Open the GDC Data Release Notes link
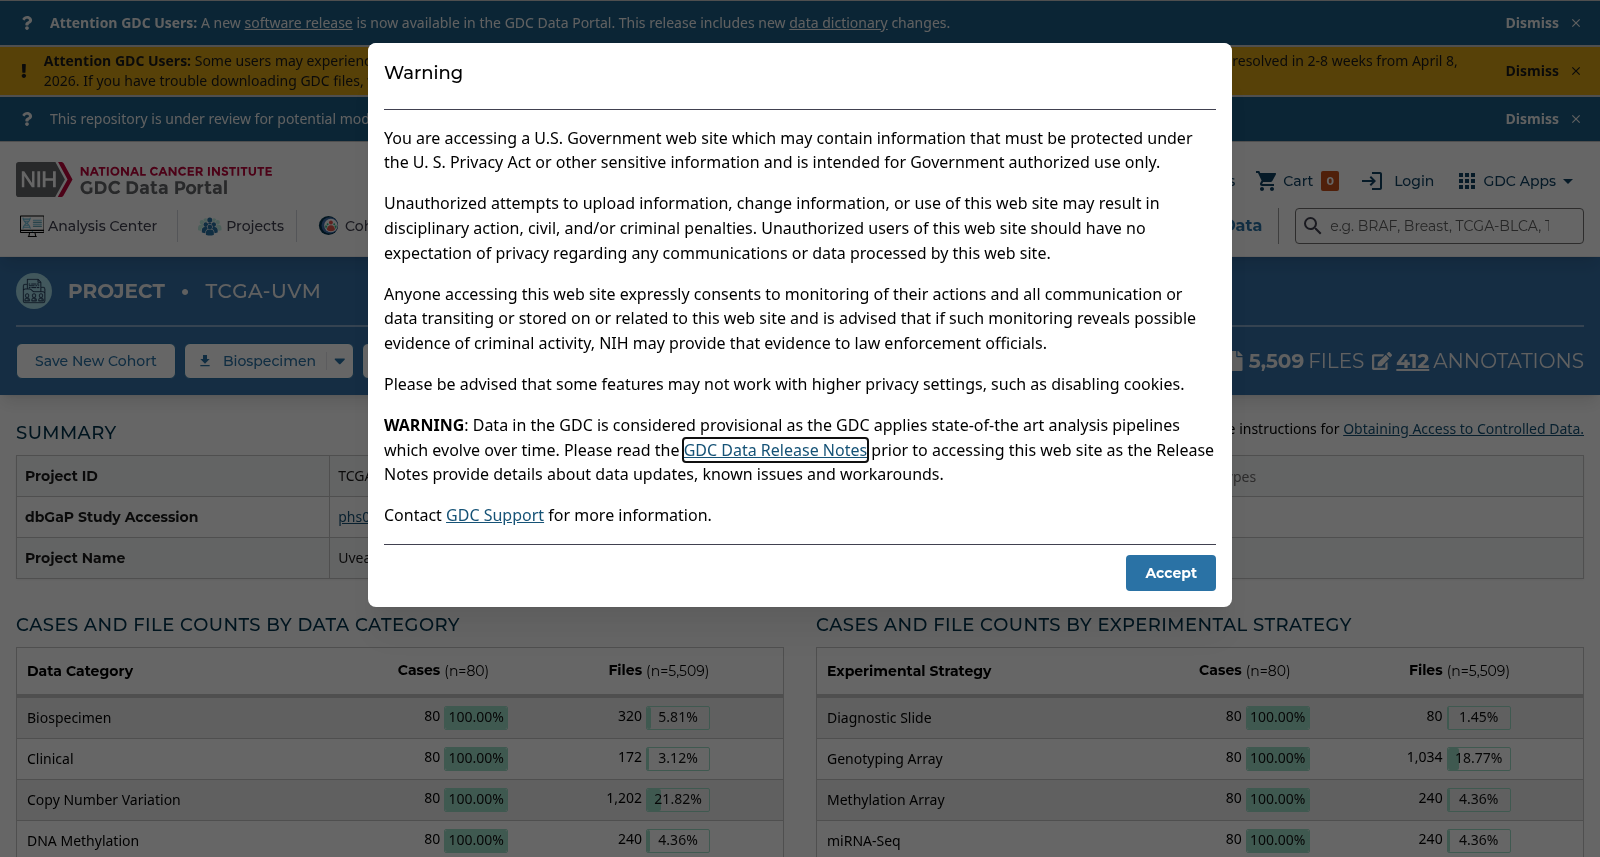 [x=775, y=450]
